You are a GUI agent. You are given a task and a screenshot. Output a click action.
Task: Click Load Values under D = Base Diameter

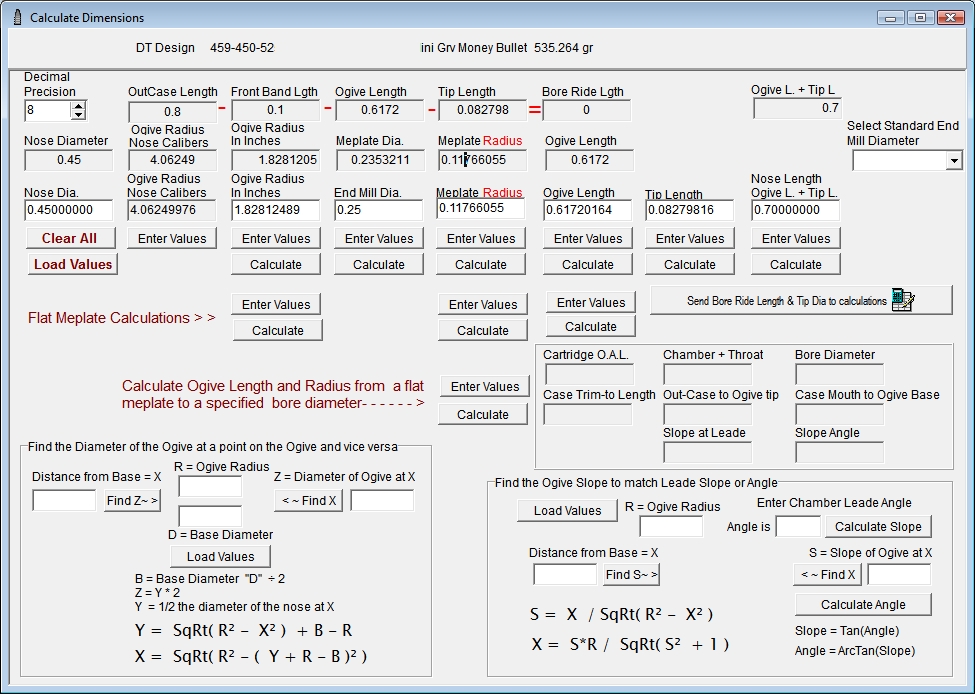point(220,557)
